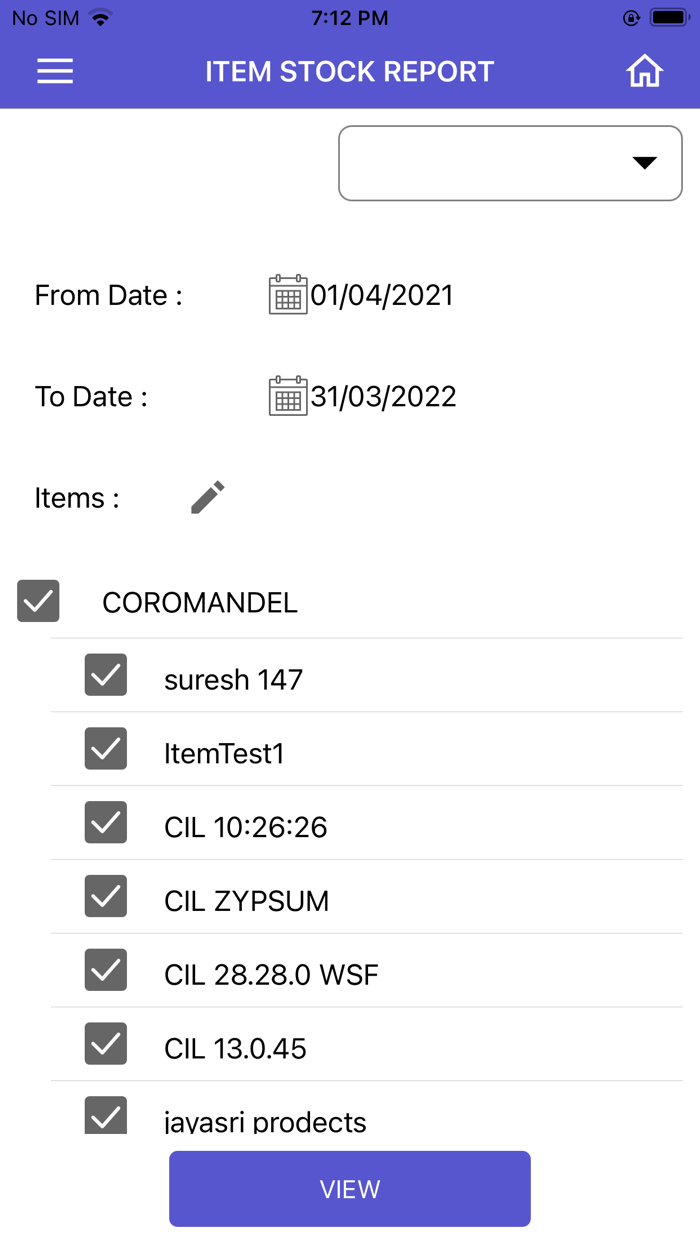Uncheck the CIL 13.0.45 item
This screenshot has width=700, height=1244.
[x=105, y=1044]
